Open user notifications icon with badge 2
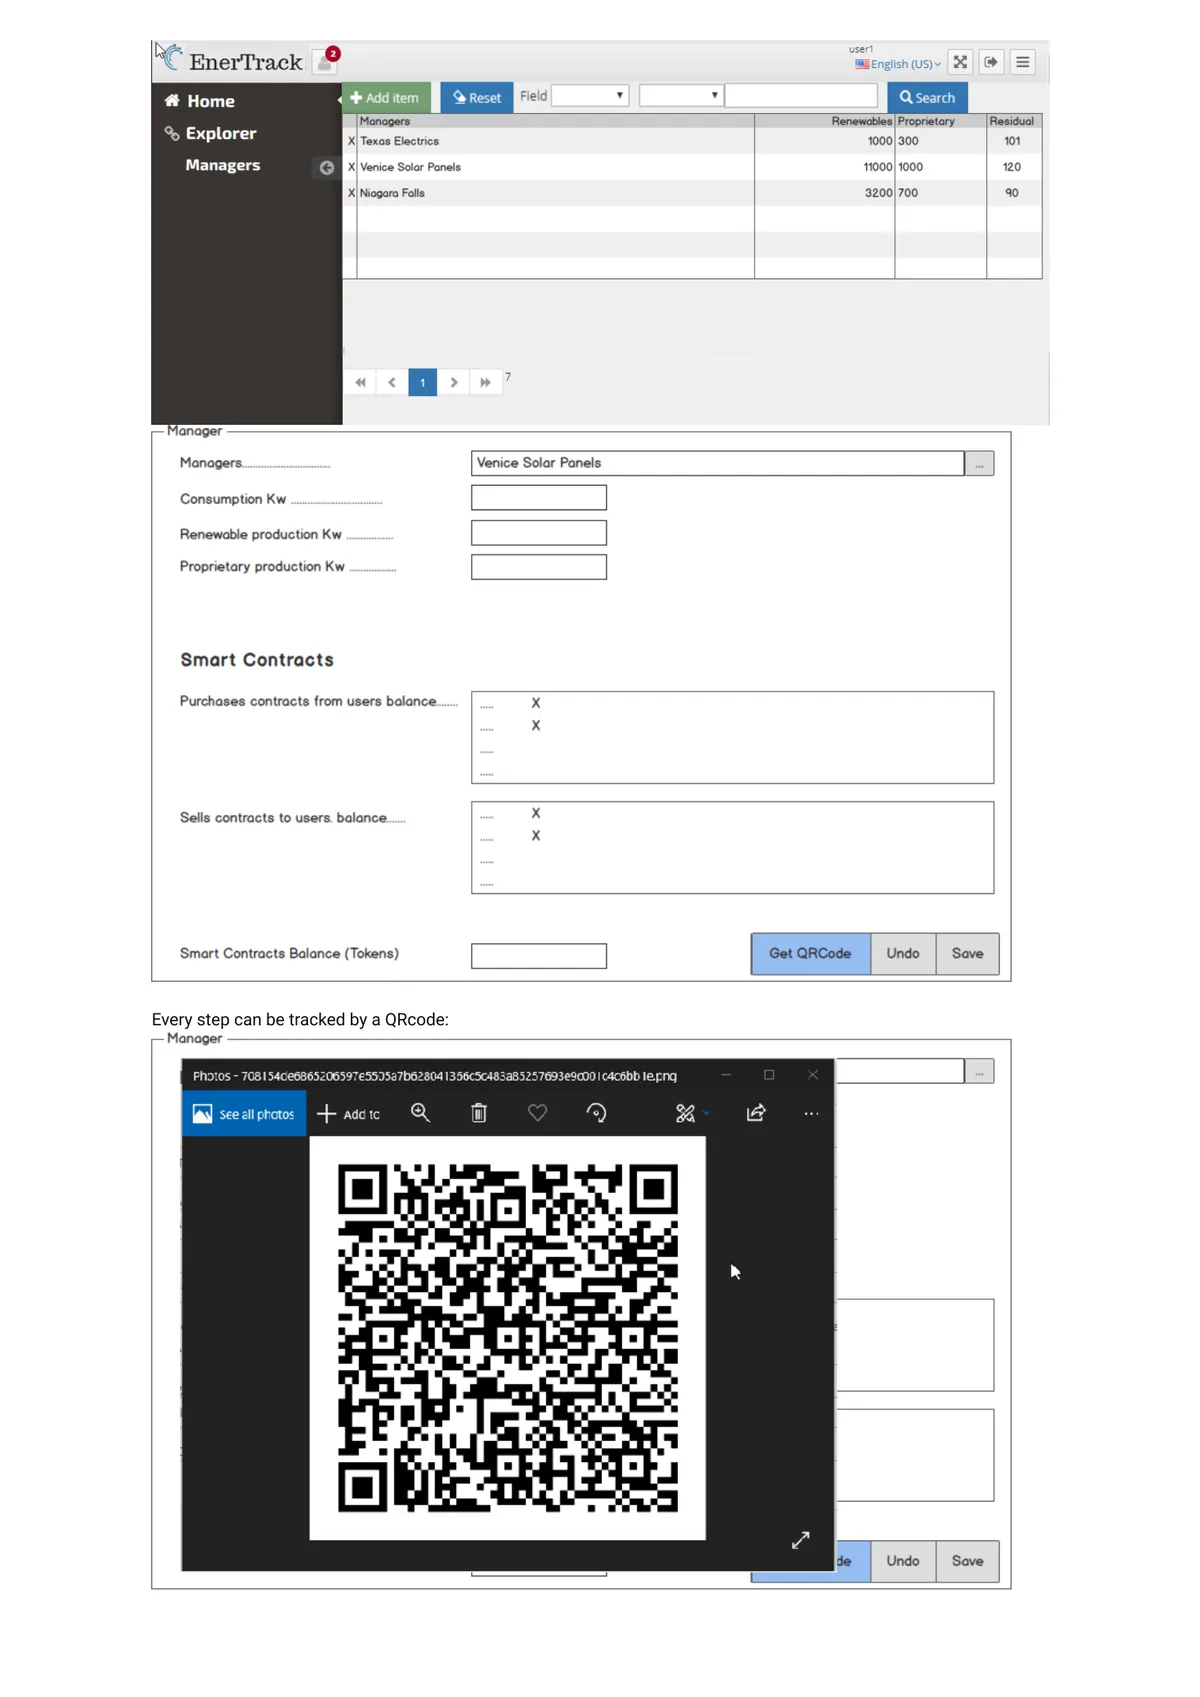Screen dimensions: 1200x1697 point(326,60)
